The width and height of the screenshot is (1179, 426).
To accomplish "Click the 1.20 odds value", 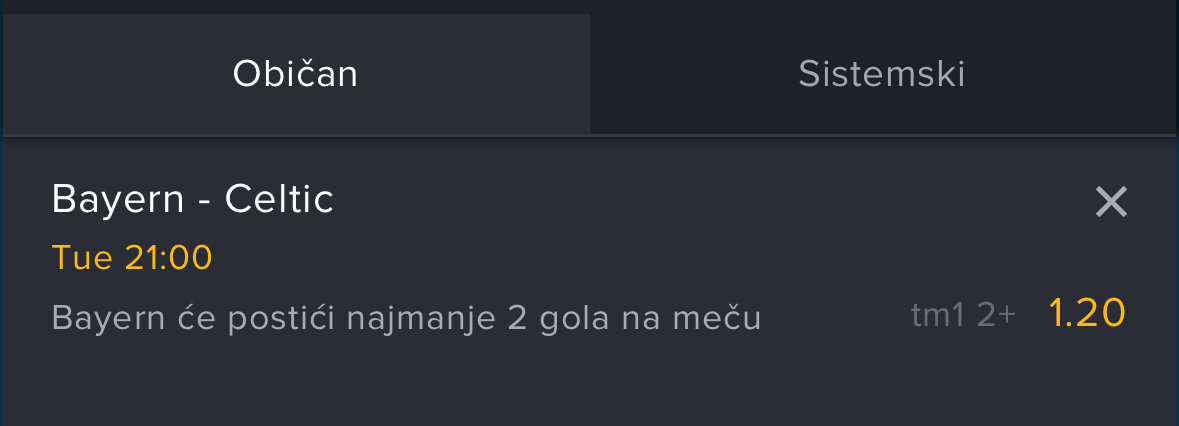I will (x=1087, y=314).
